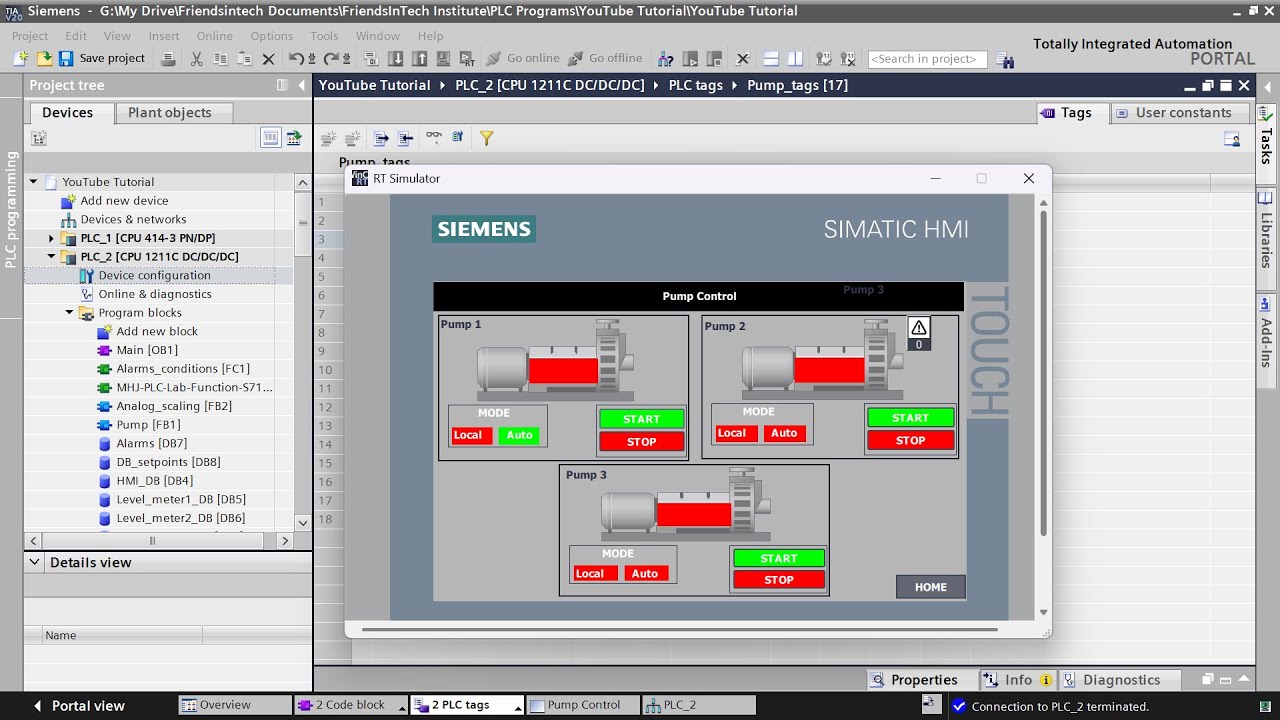Click the Redo arrow icon
The width and height of the screenshot is (1280, 720).
point(333,59)
